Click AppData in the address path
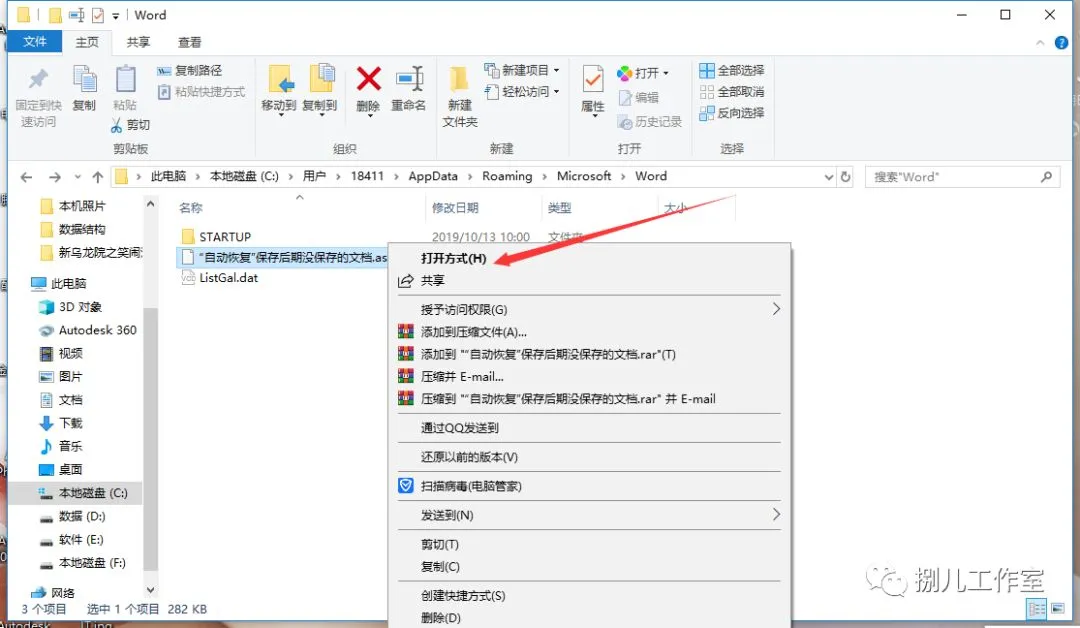Viewport: 1080px width, 628px height. (x=433, y=176)
